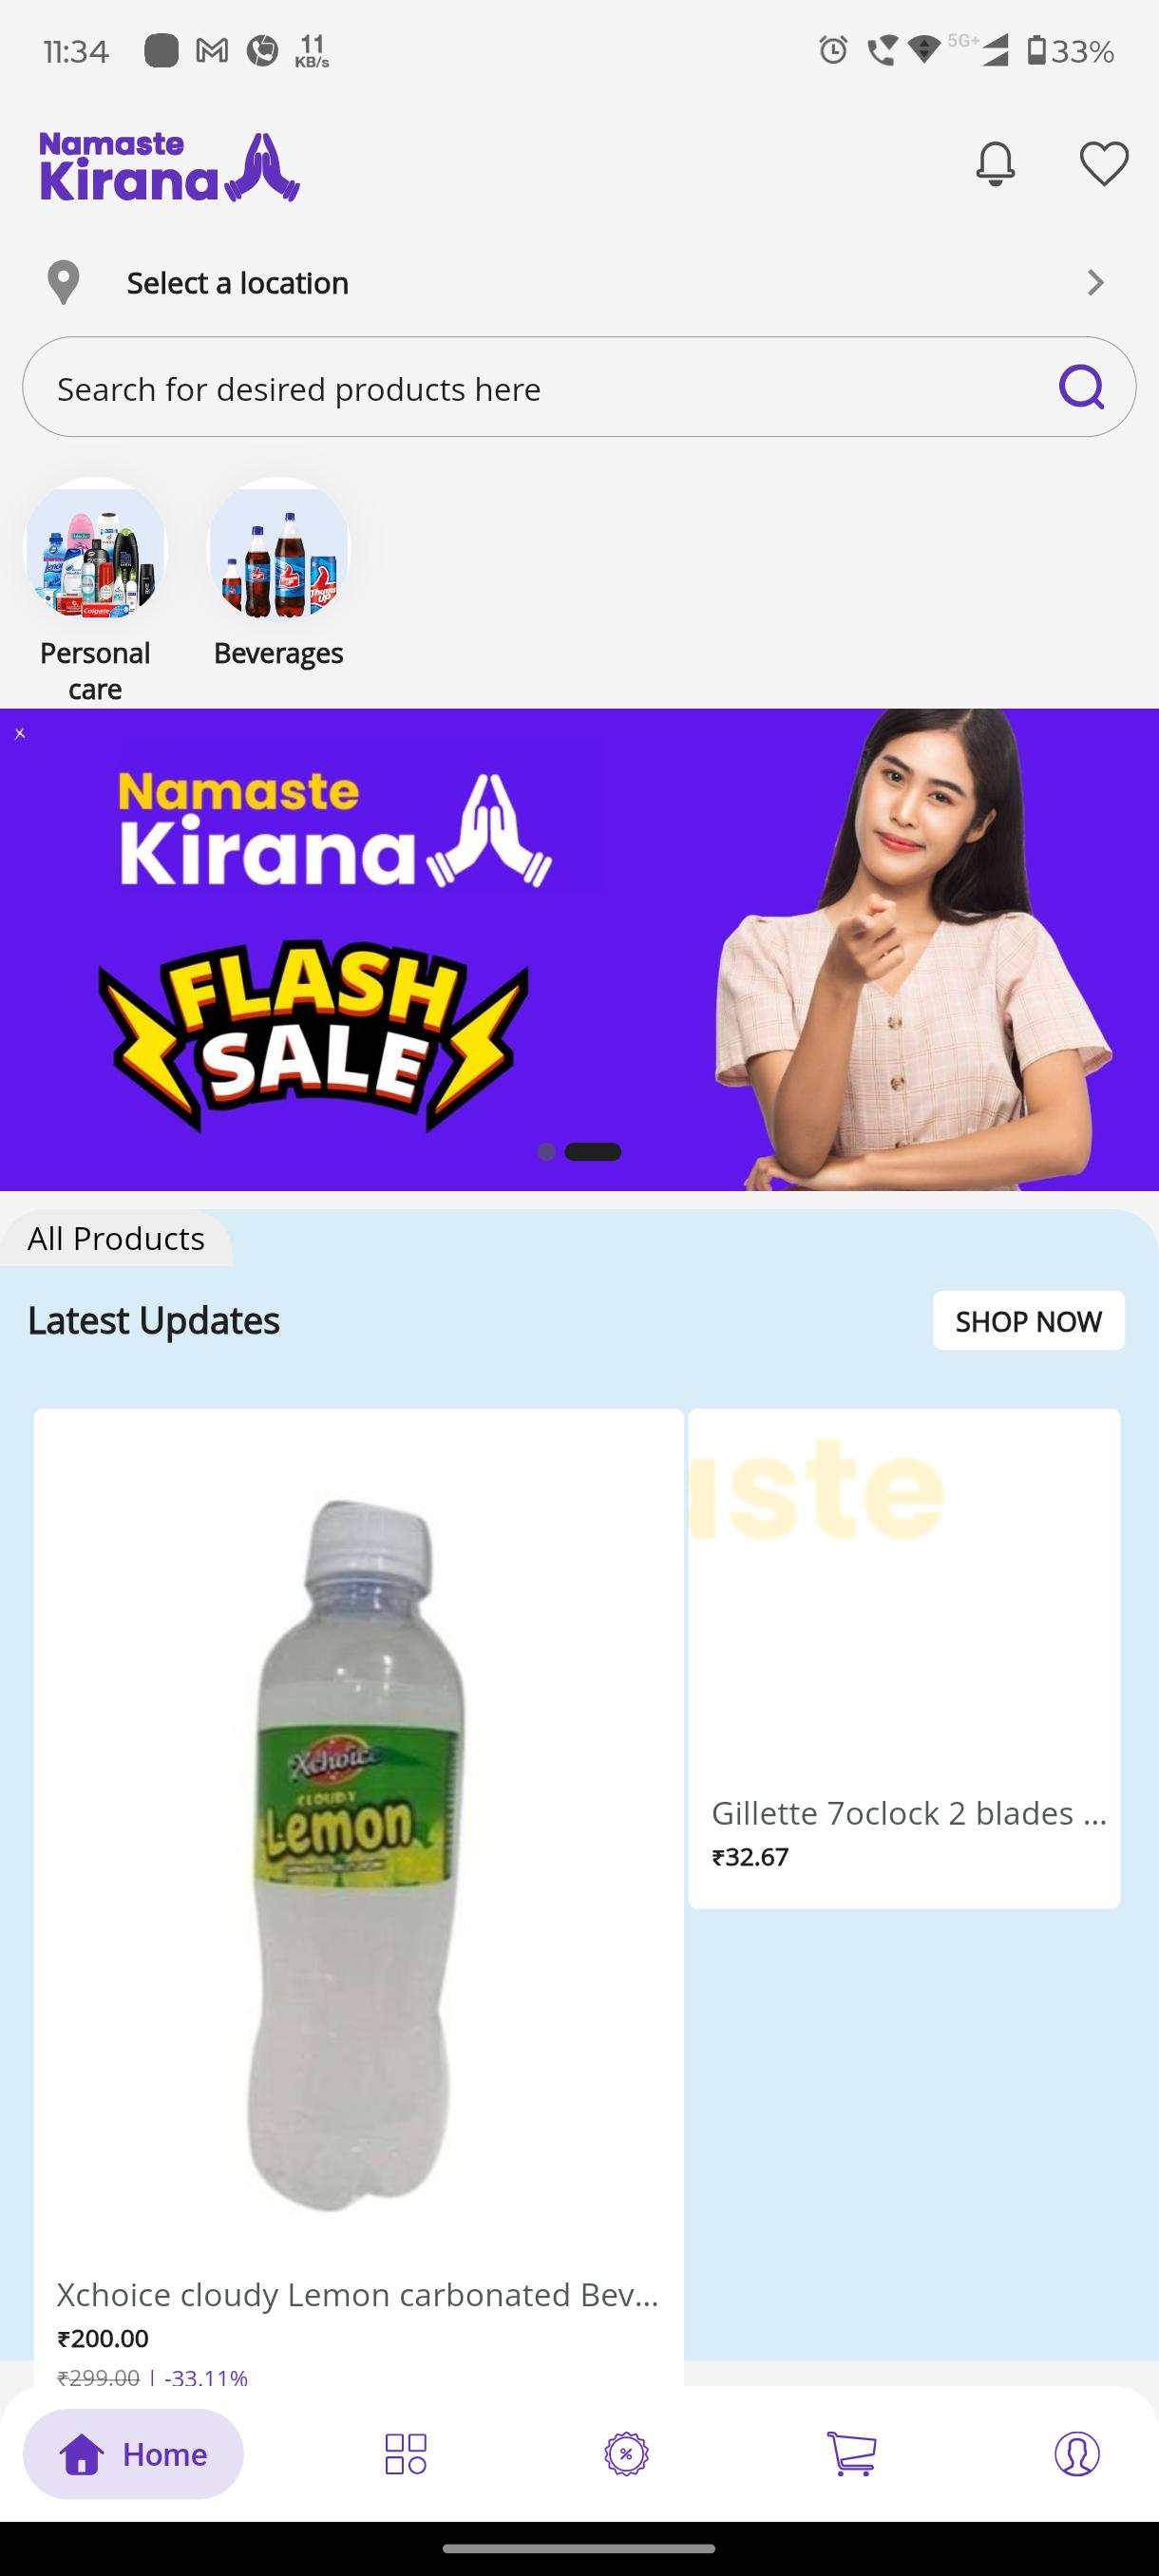Viewport: 1159px width, 2576px height.
Task: Open the categories grid icon
Action: 405,2454
